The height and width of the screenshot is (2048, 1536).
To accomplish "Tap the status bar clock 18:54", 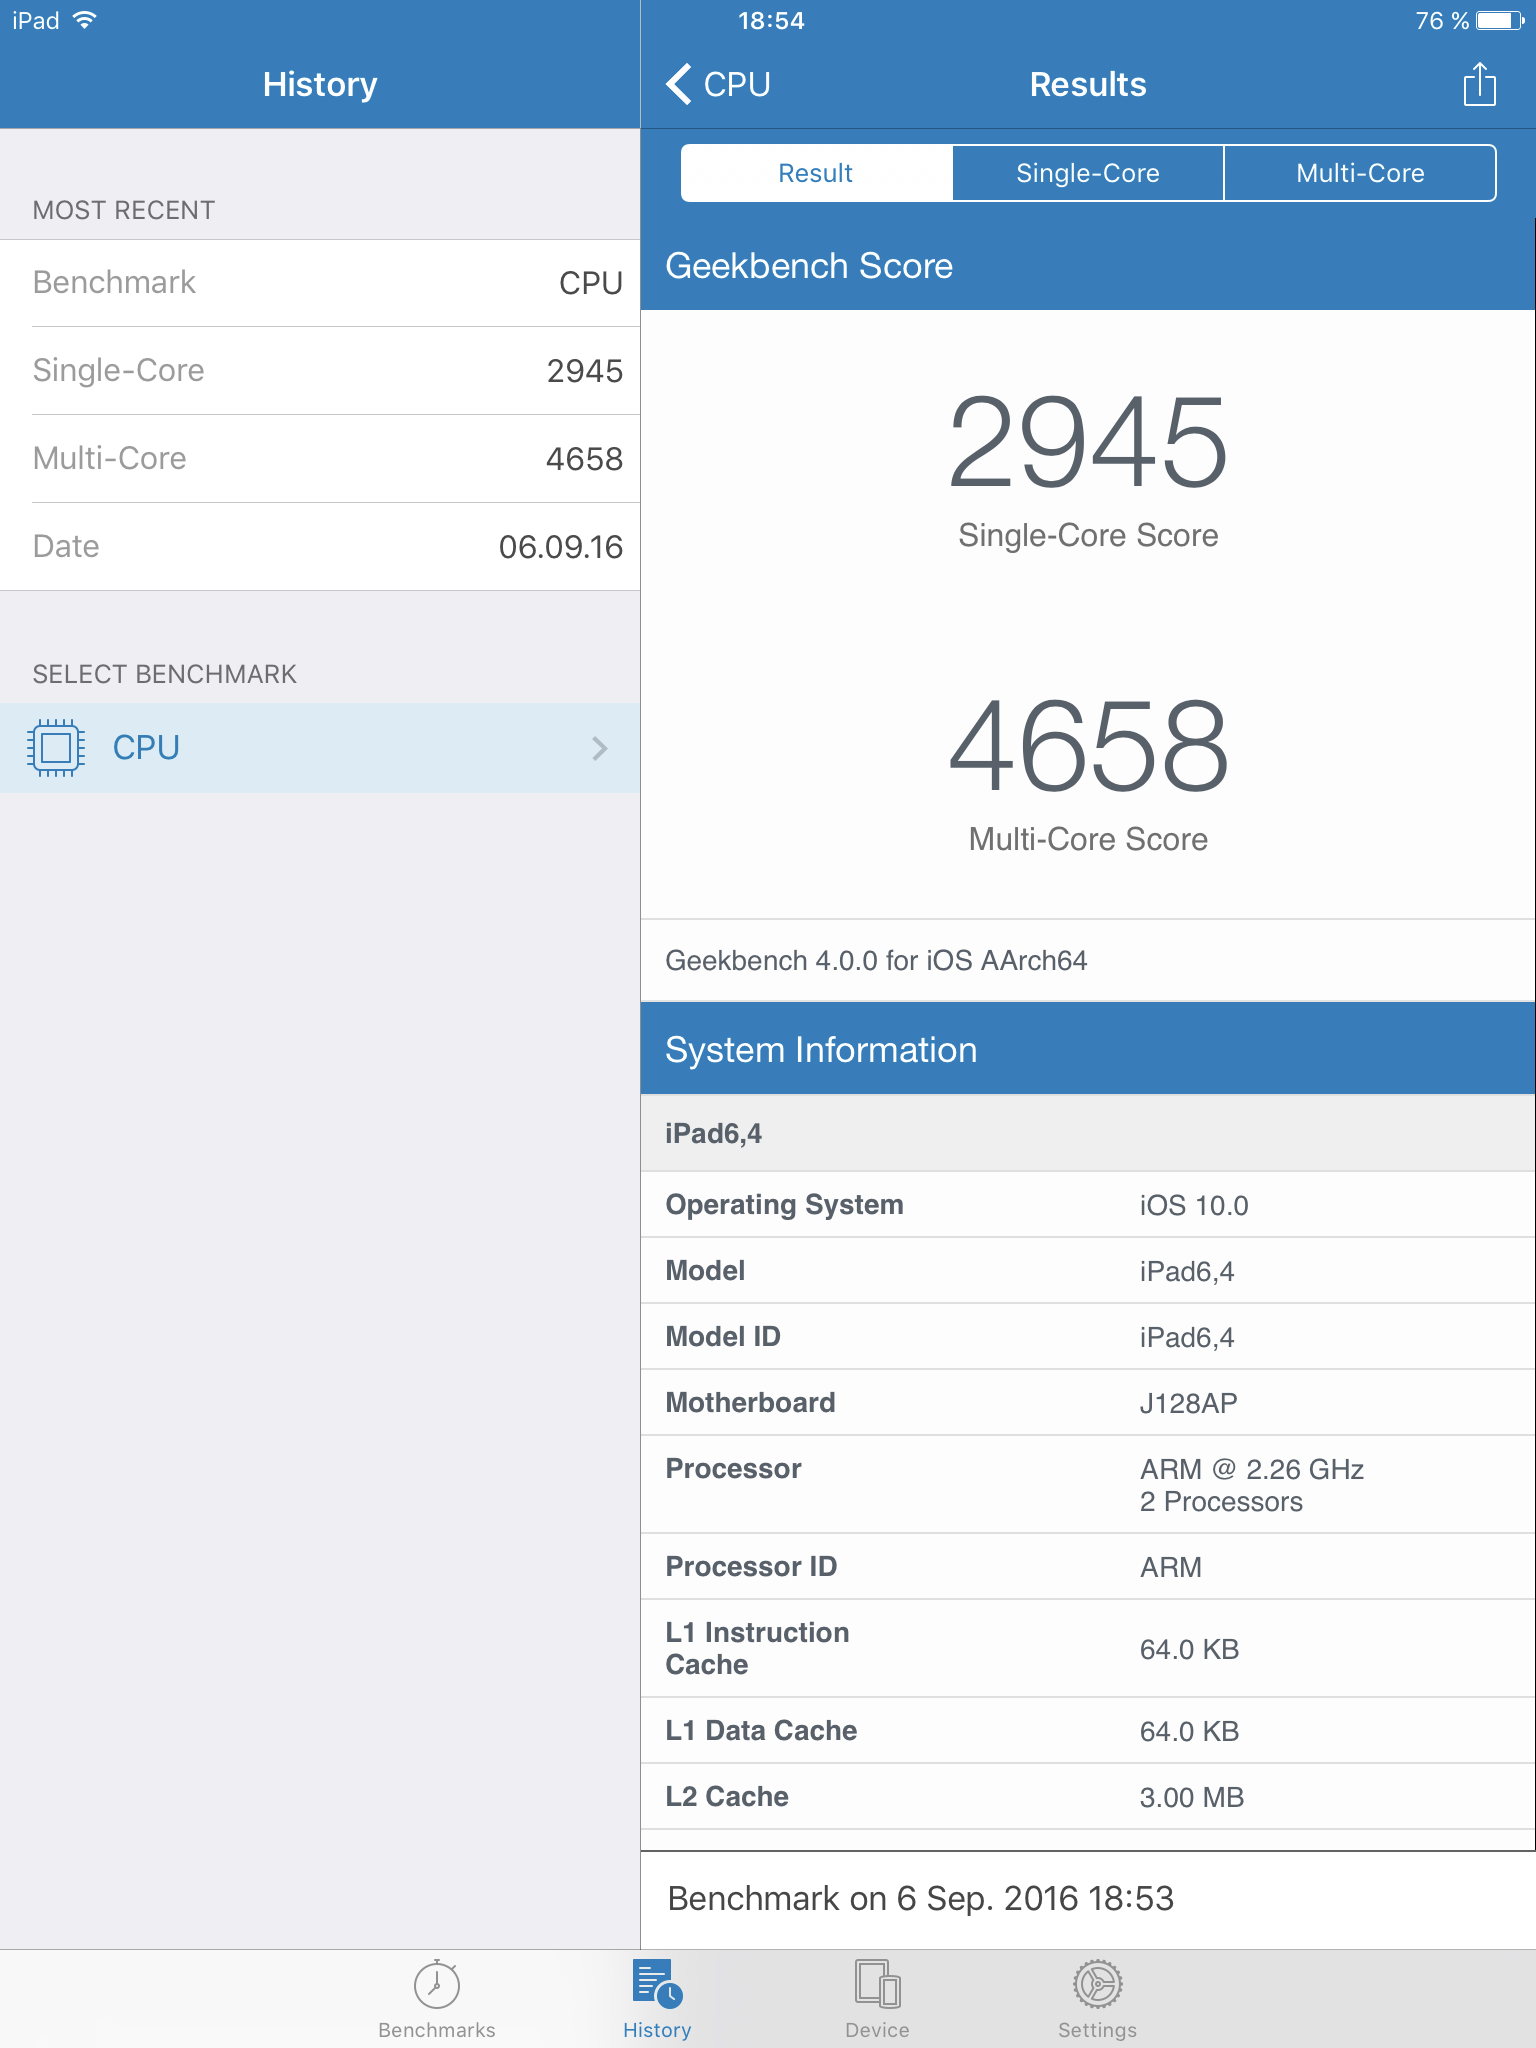I will pos(771,20).
